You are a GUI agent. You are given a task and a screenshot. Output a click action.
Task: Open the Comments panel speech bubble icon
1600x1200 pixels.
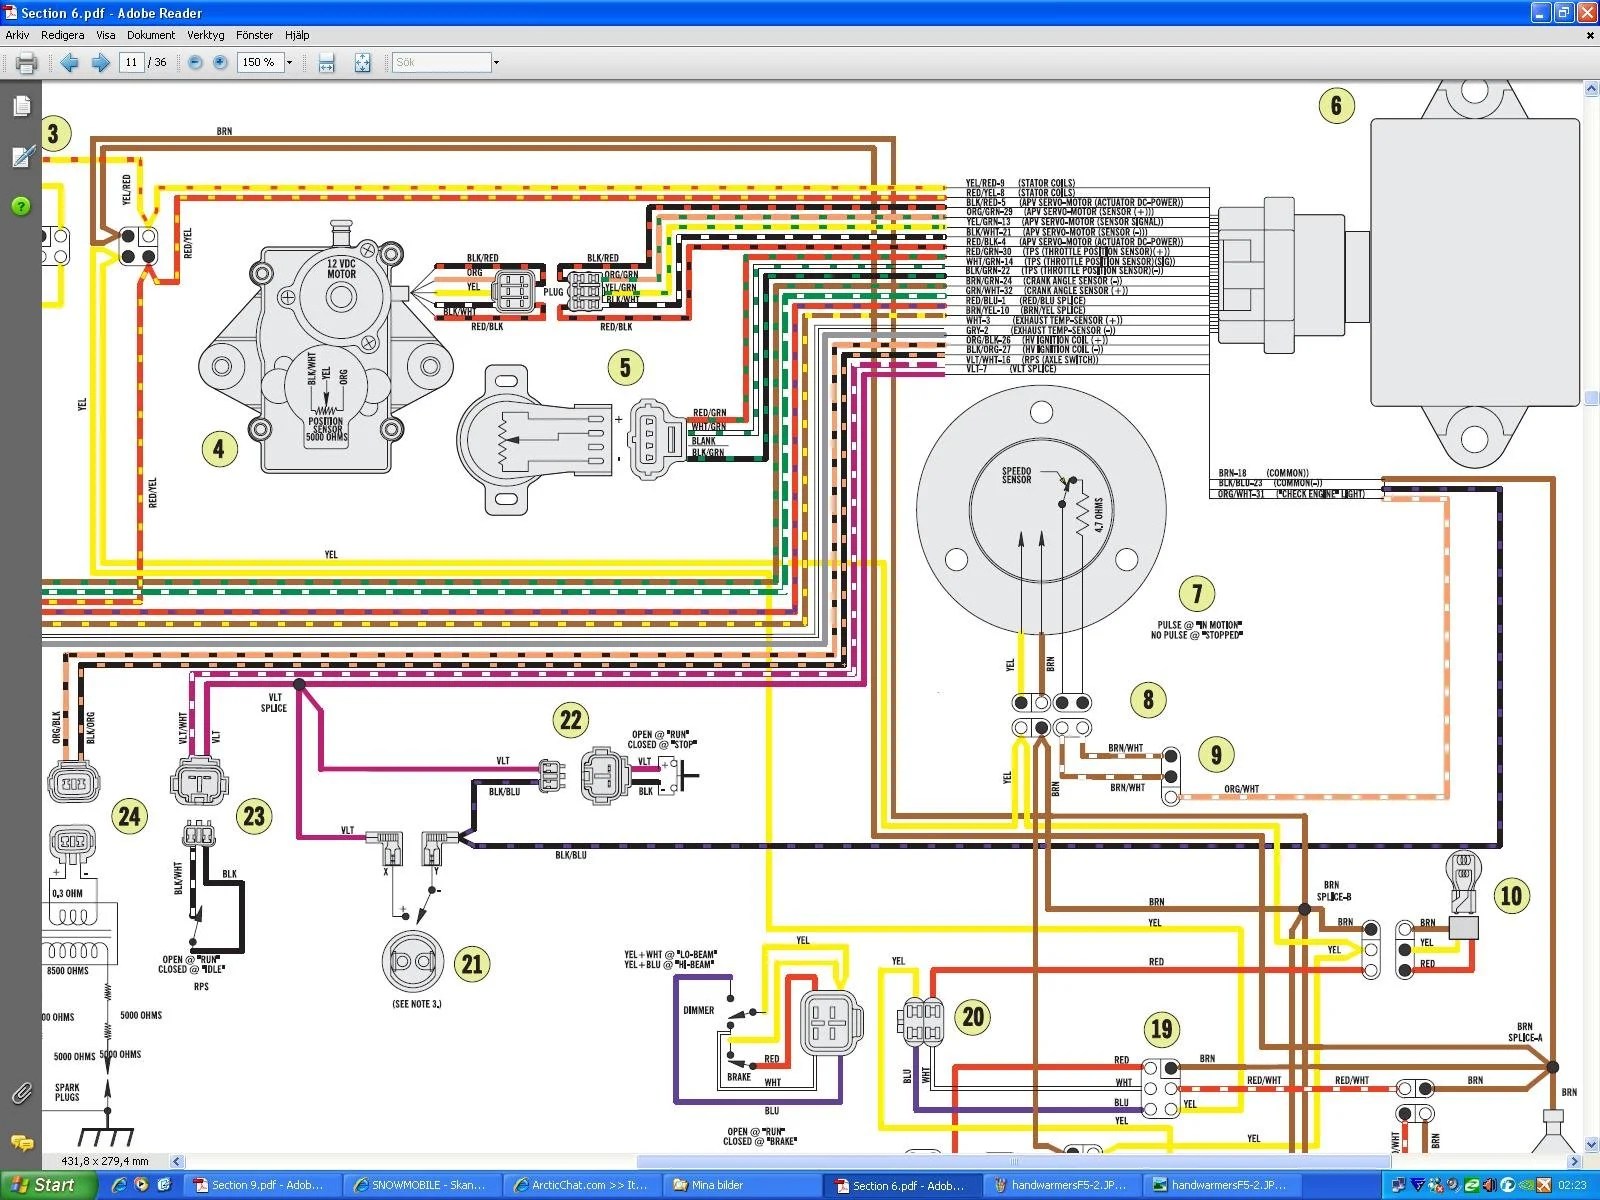click(21, 1142)
